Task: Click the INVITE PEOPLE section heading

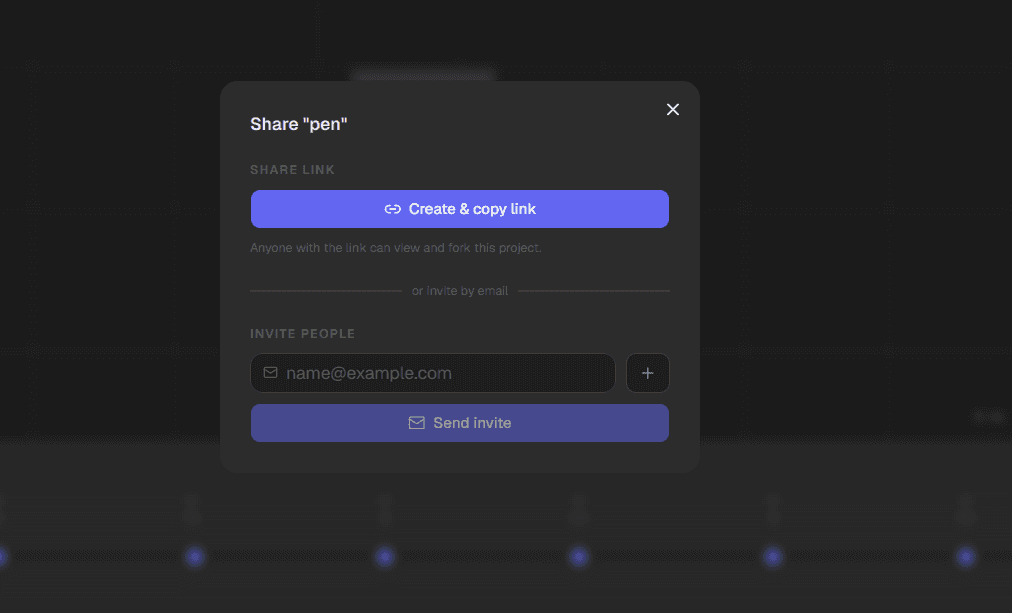Action: 303,333
